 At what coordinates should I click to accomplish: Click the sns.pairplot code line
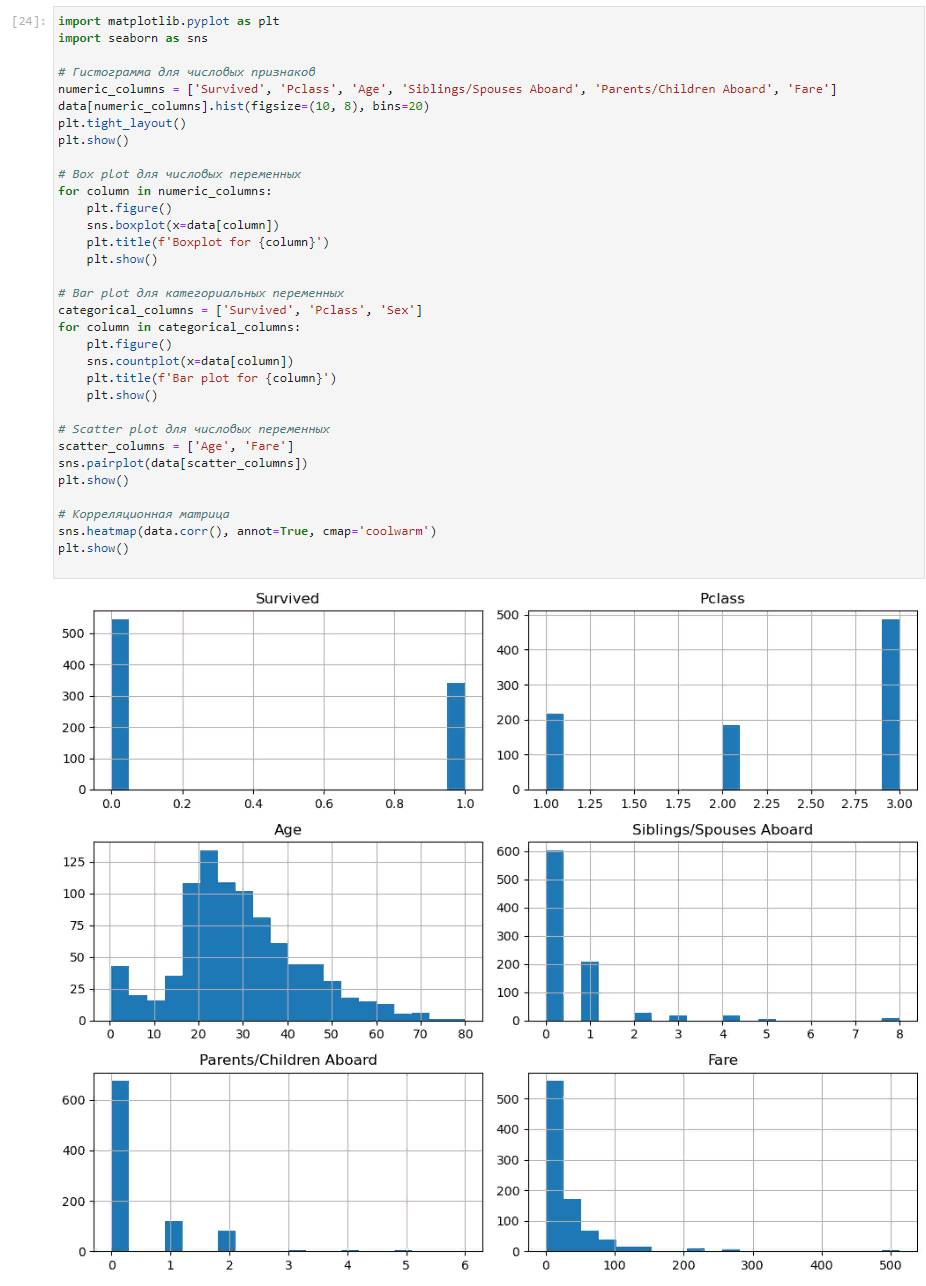(182, 463)
